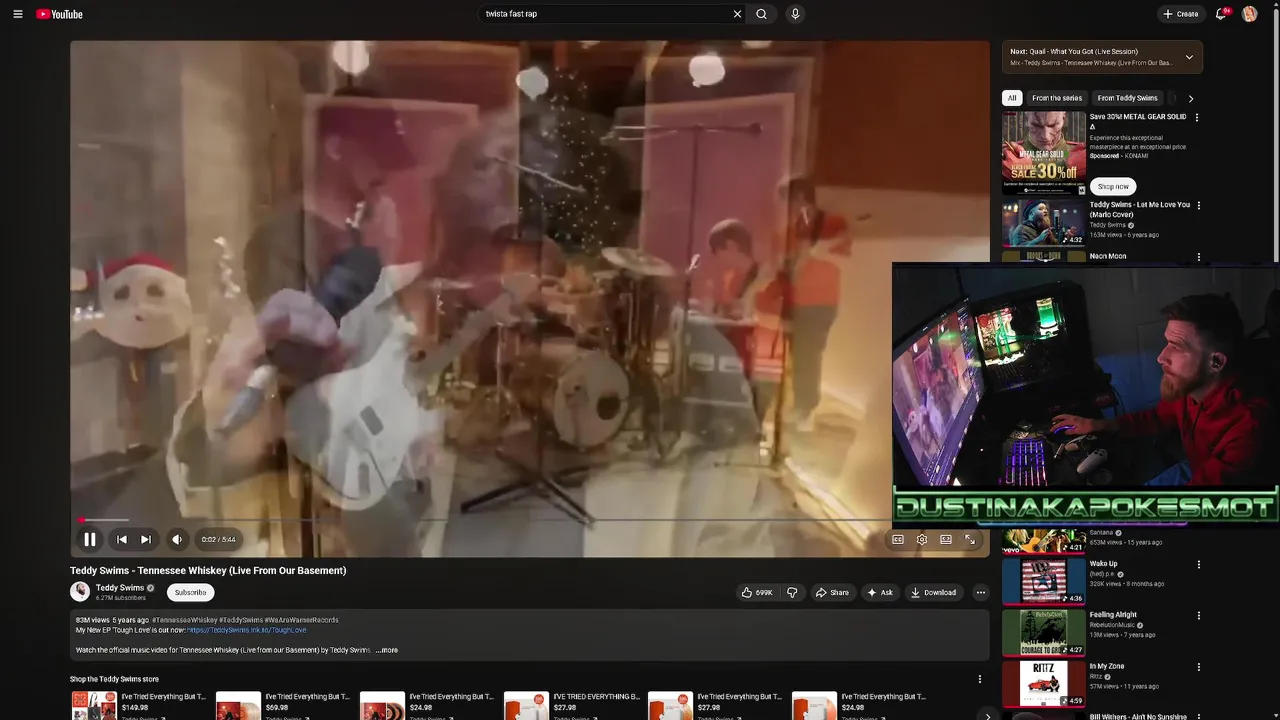Enter full screen mode
Viewport: 1280px width, 720px height.
(970, 539)
